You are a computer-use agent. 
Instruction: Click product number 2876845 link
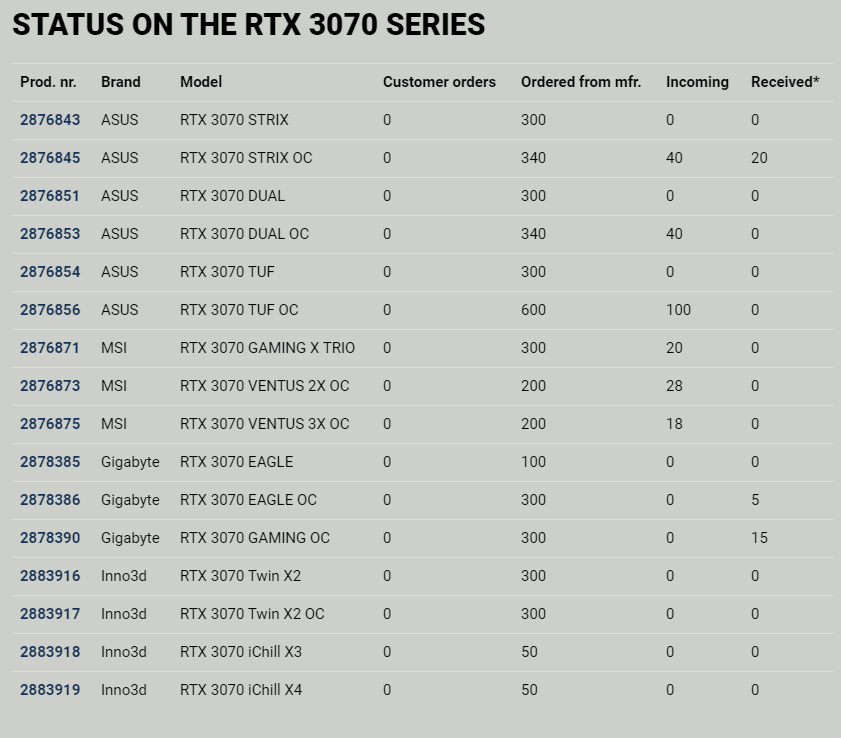(50, 158)
